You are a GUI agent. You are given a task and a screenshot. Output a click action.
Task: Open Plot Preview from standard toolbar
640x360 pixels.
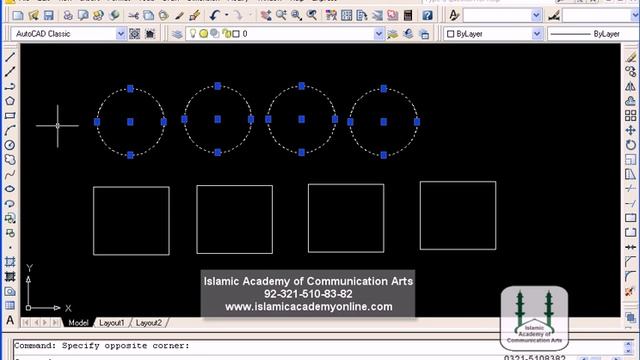[x=83, y=16]
